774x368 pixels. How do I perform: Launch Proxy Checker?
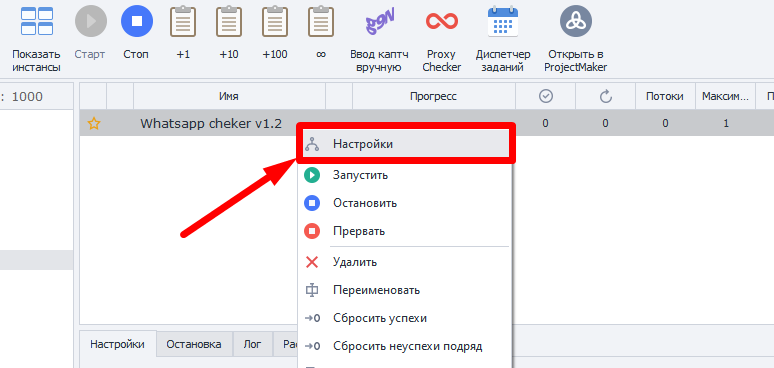(x=442, y=21)
